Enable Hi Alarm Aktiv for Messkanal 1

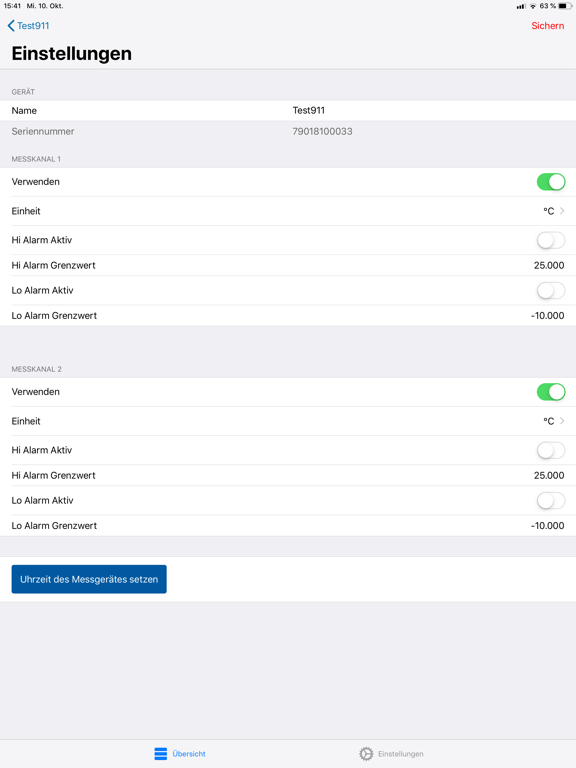tap(551, 240)
